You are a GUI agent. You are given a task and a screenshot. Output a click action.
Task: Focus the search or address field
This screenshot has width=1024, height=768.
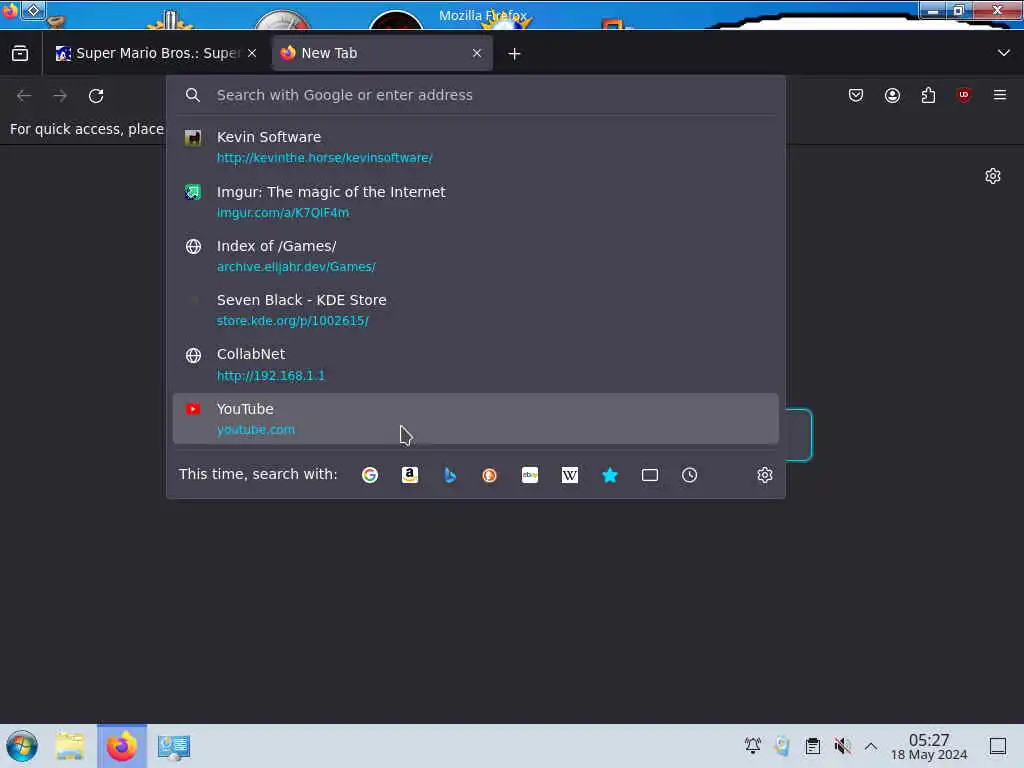[475, 95]
